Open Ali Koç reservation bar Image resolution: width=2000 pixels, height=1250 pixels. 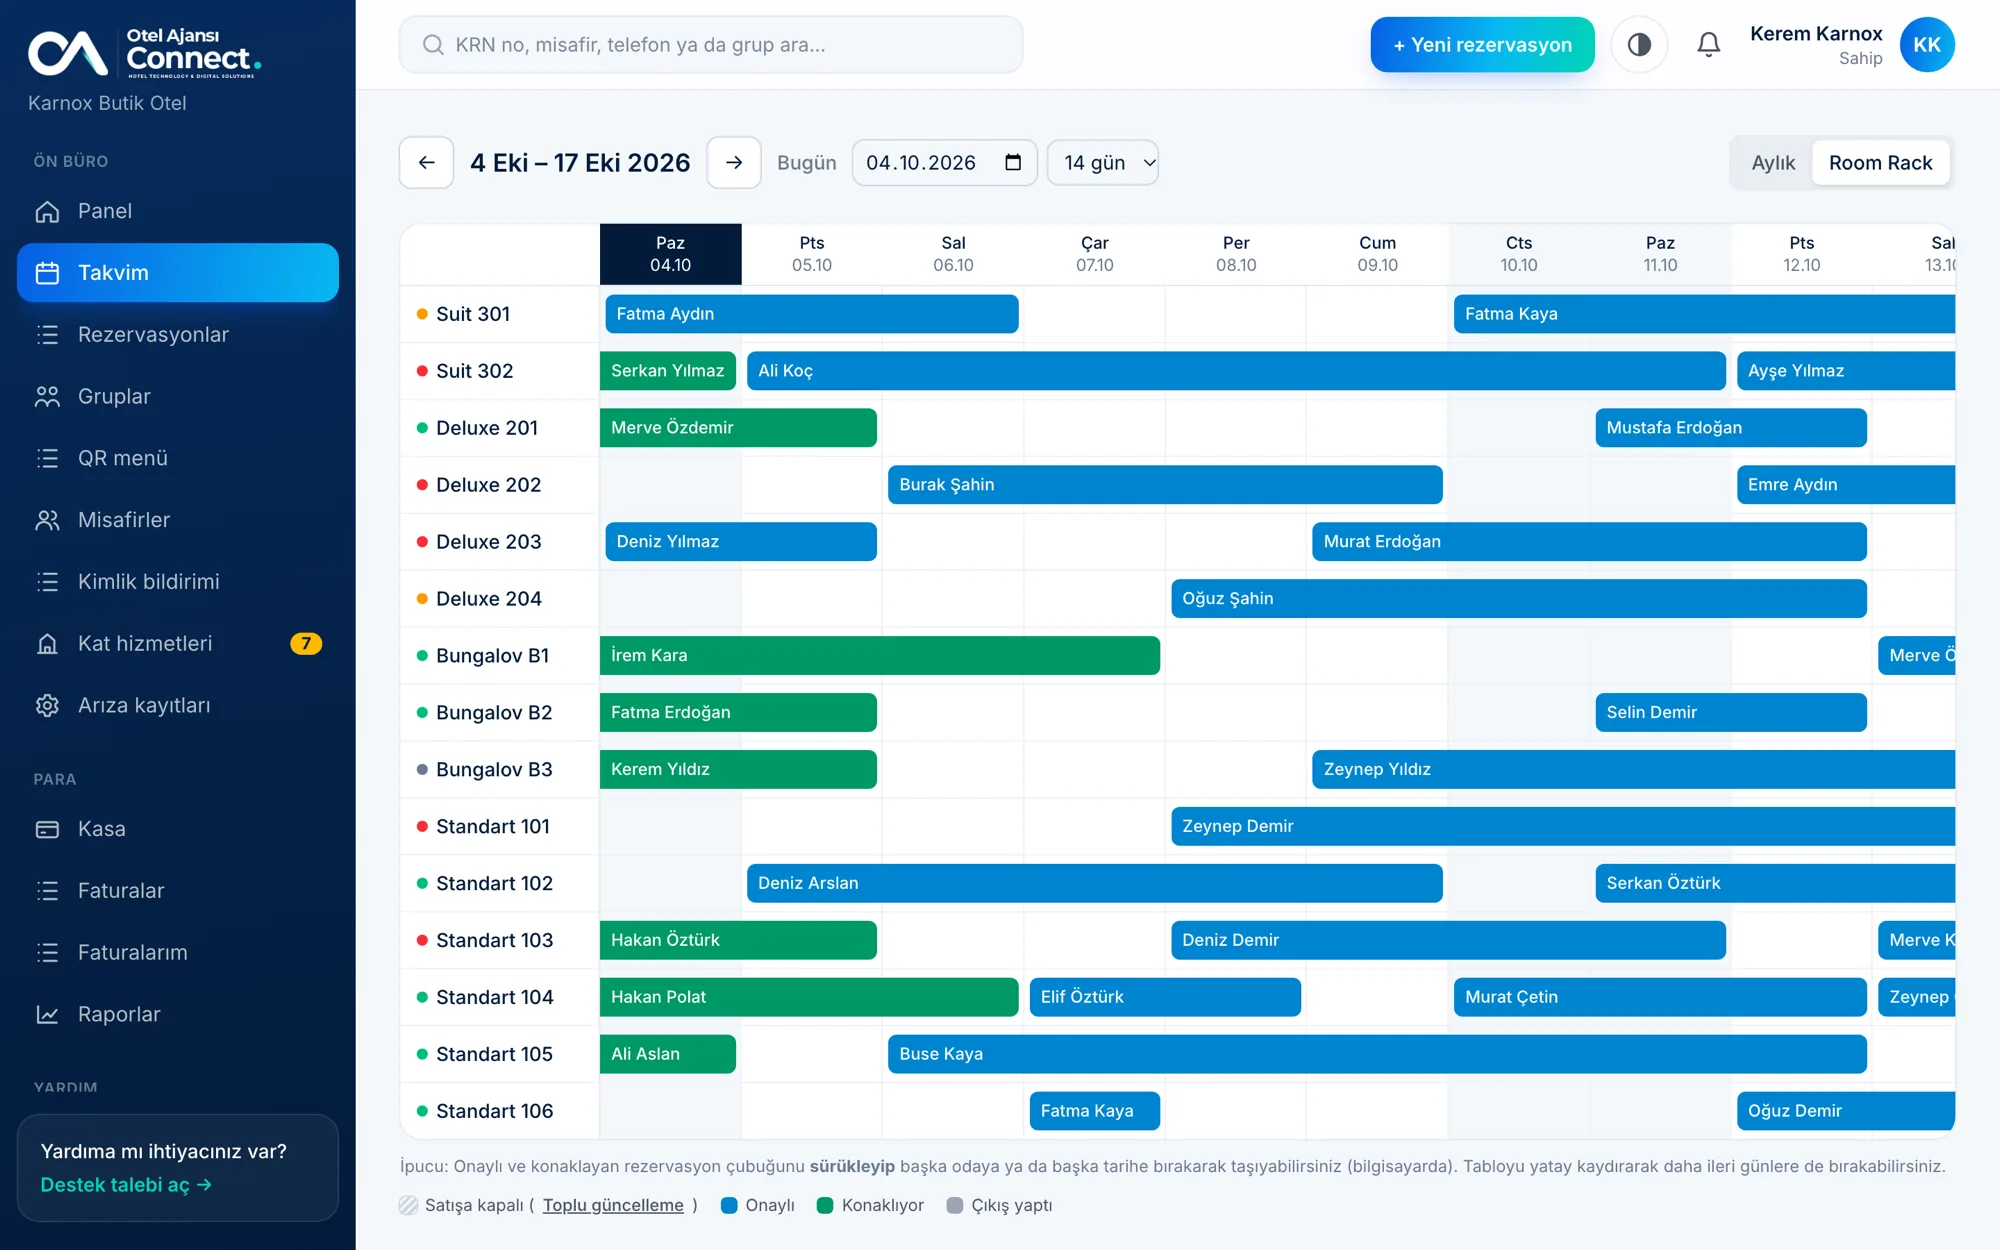click(x=1236, y=371)
